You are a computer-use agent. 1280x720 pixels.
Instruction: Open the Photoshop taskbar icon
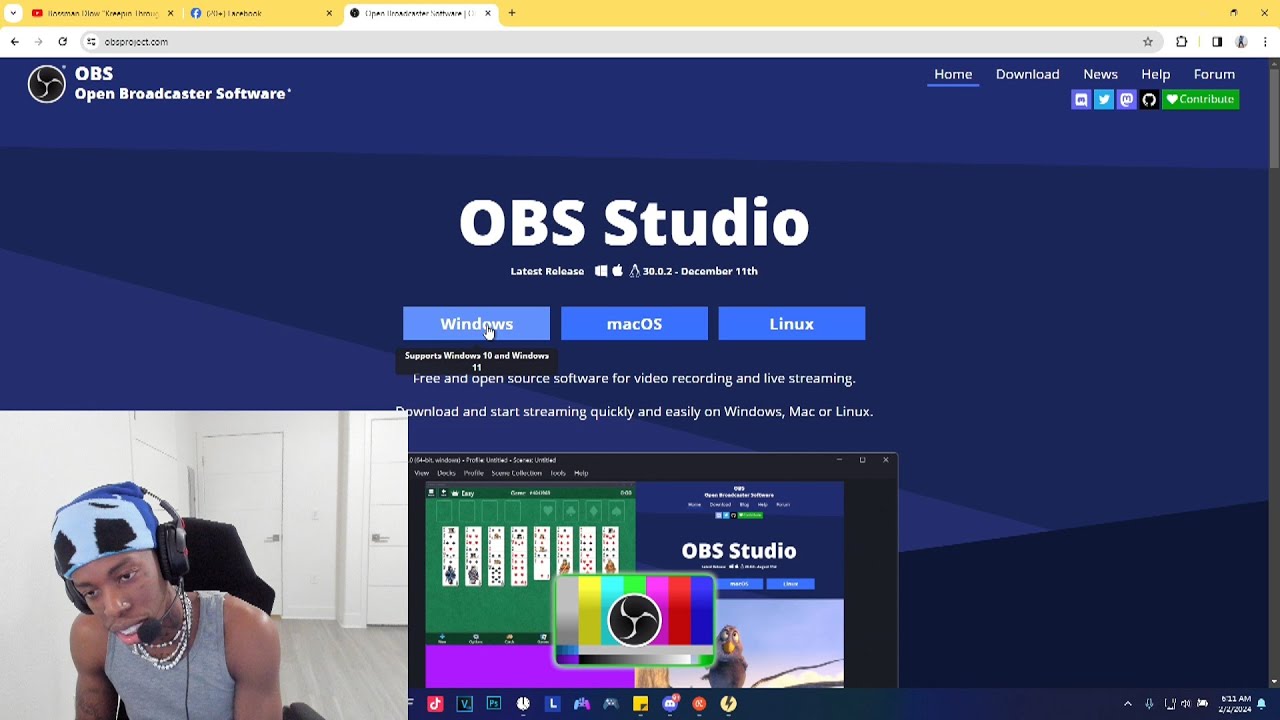point(493,704)
